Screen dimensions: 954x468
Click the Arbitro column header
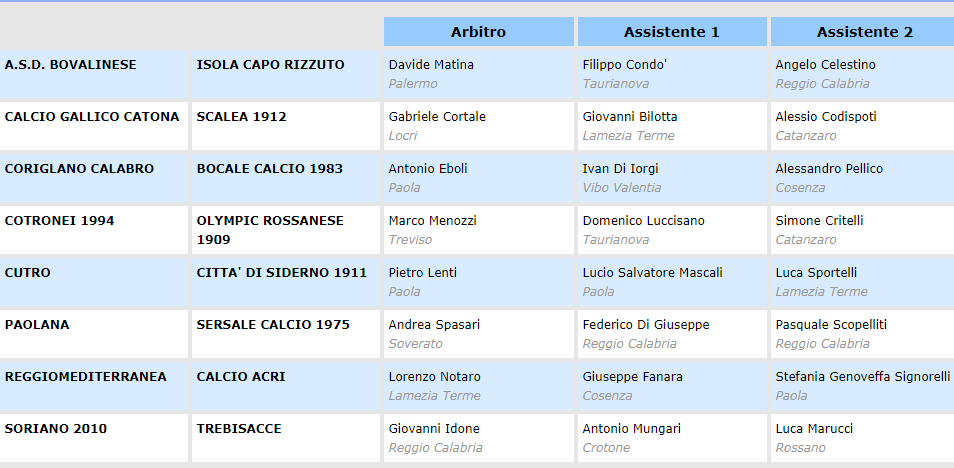point(478,32)
